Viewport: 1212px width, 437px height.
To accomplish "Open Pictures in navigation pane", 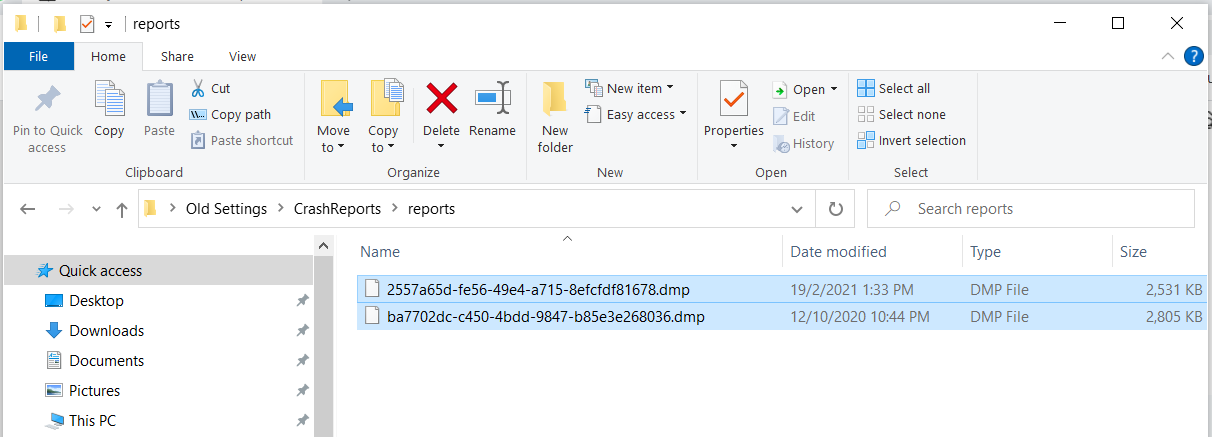I will (x=94, y=390).
